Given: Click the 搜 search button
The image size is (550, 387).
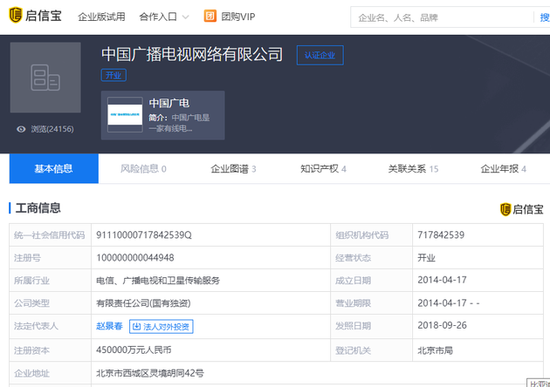Looking at the screenshot, I should tap(544, 17).
